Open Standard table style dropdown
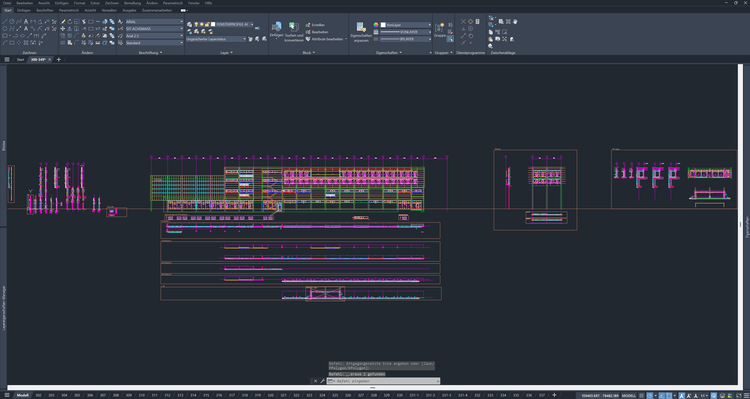 pos(154,43)
